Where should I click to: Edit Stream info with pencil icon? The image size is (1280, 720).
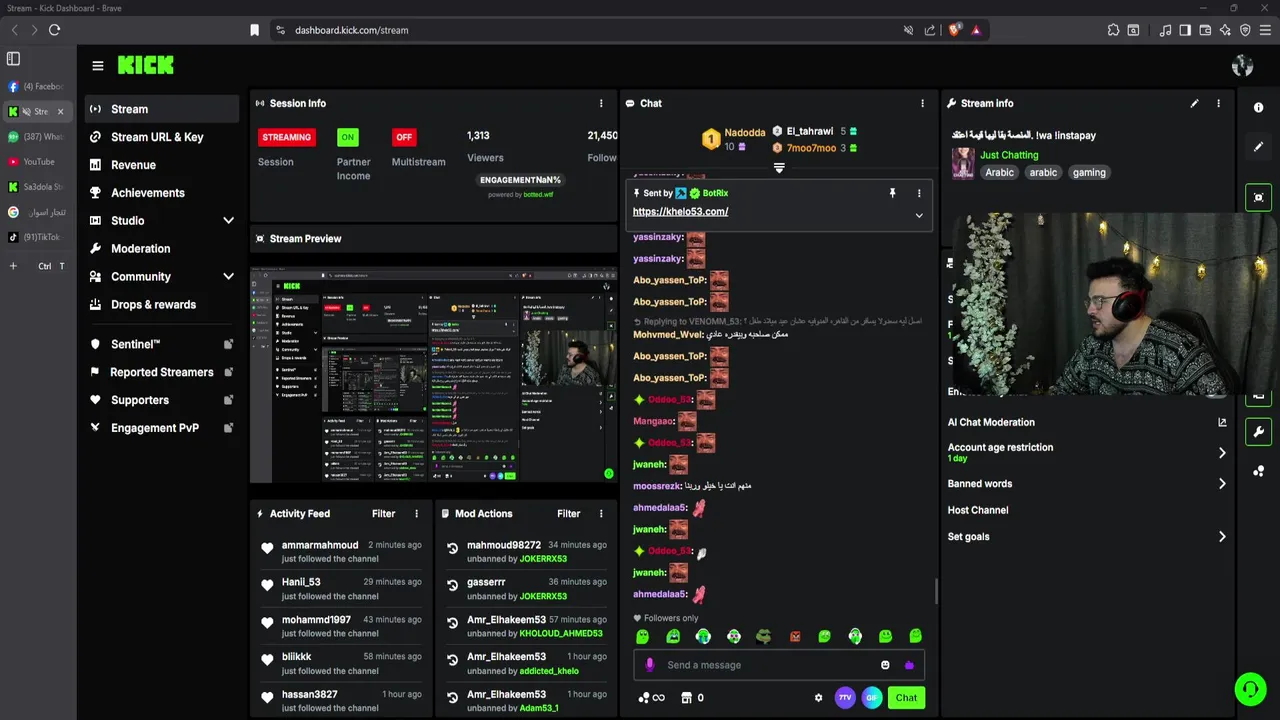click(x=1194, y=103)
